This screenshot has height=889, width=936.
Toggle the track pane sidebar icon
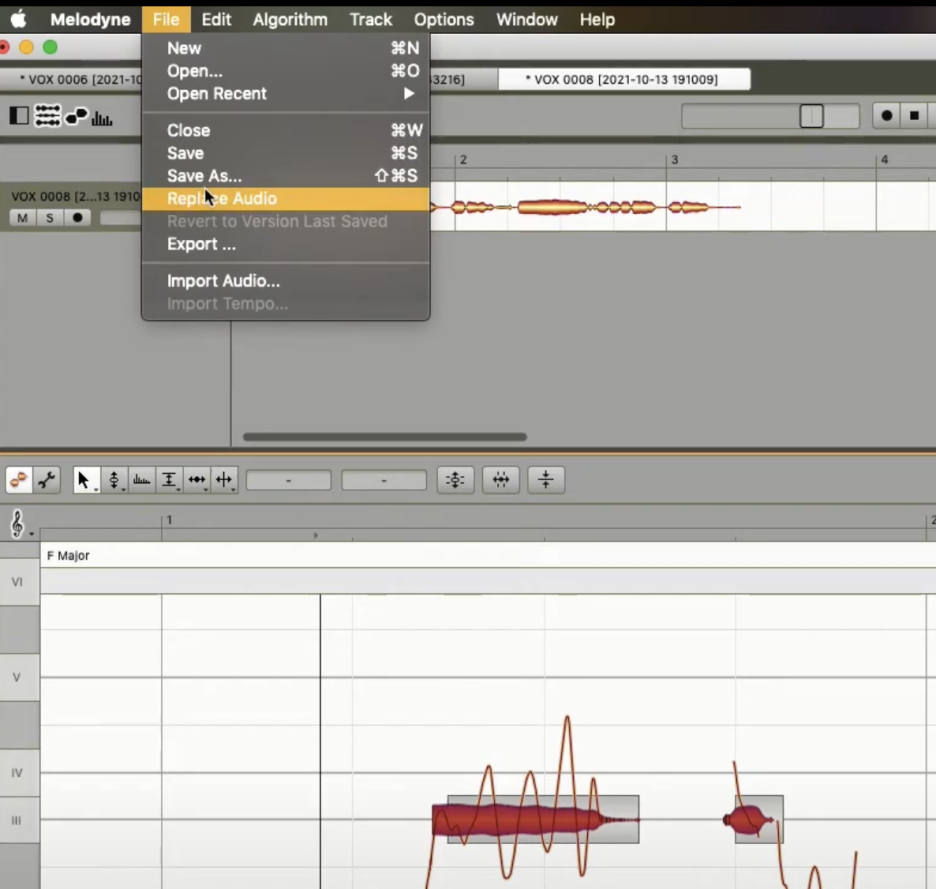pyautogui.click(x=19, y=116)
